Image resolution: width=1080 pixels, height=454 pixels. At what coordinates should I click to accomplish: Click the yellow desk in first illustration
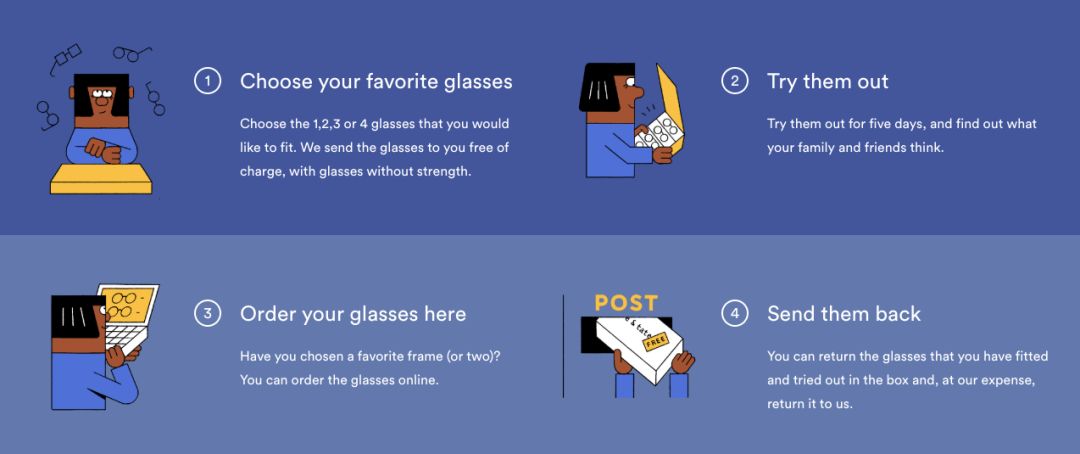pos(102,178)
